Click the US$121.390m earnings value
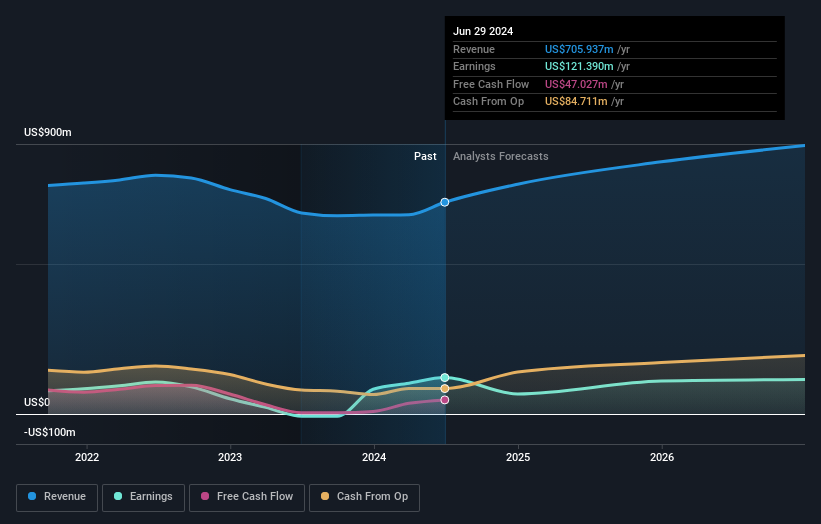 (x=579, y=66)
